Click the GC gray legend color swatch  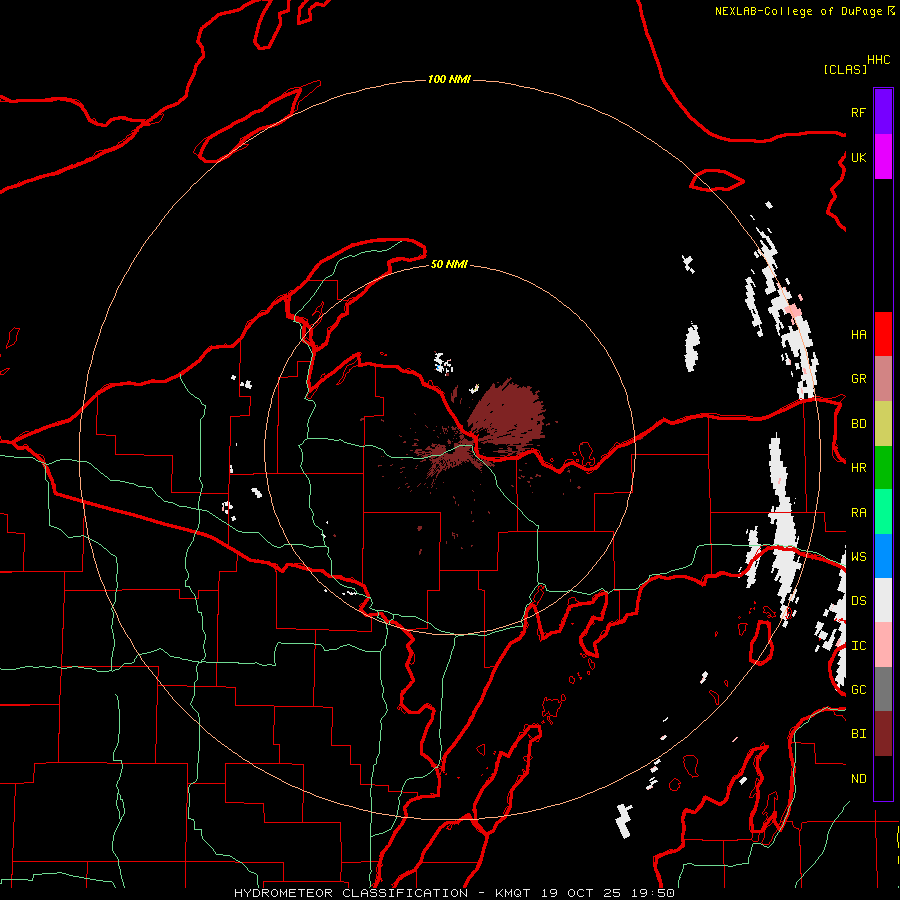tap(883, 689)
